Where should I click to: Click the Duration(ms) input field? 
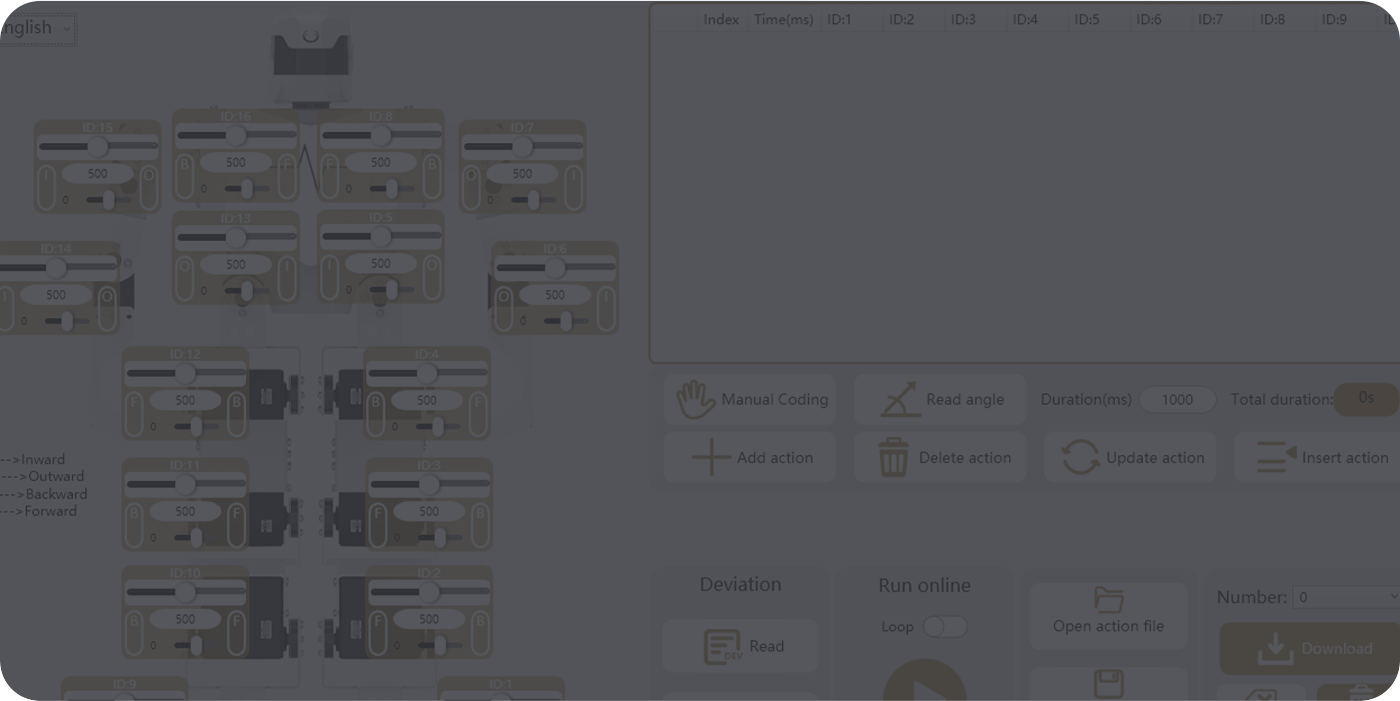1177,400
